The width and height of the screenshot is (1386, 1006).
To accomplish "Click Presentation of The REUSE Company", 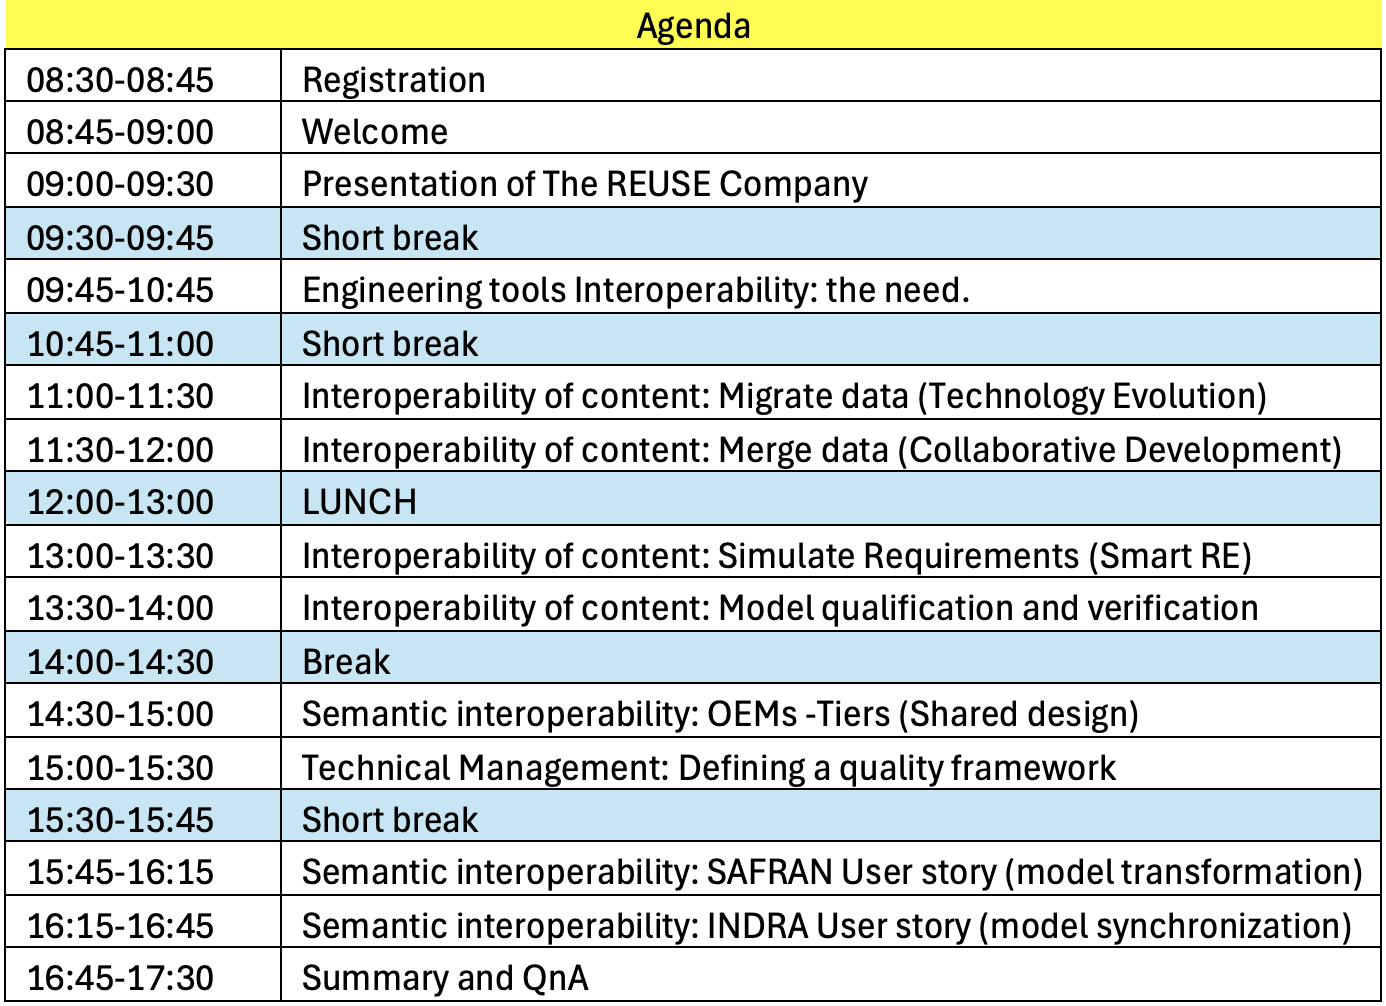I will click(585, 184).
